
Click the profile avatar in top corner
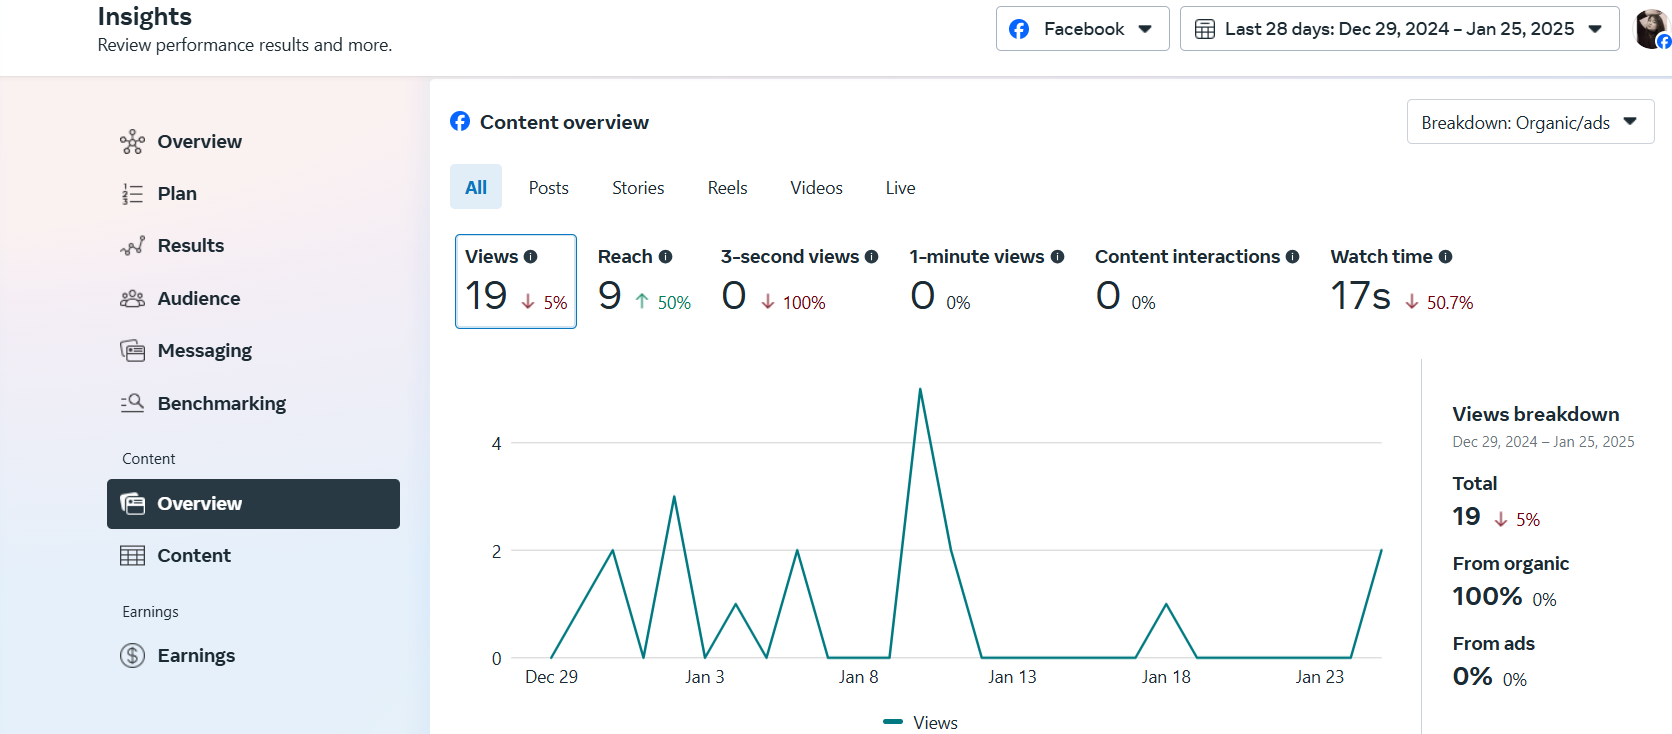click(x=1651, y=28)
